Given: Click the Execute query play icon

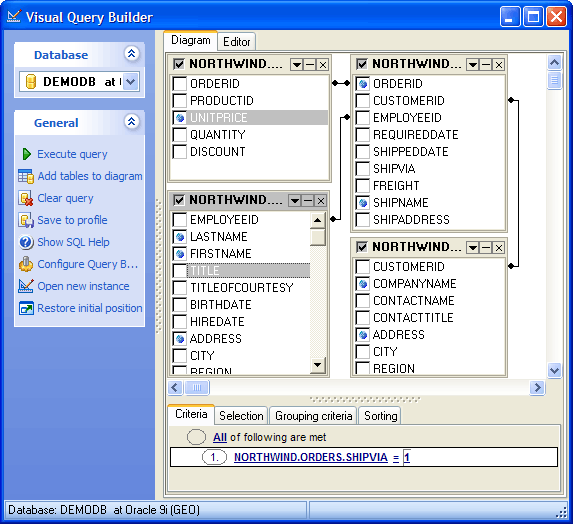Looking at the screenshot, I should [x=26, y=154].
